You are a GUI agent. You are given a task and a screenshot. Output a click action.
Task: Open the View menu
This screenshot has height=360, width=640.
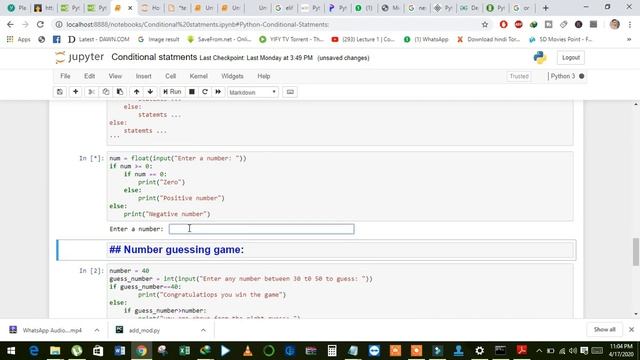tap(115, 76)
